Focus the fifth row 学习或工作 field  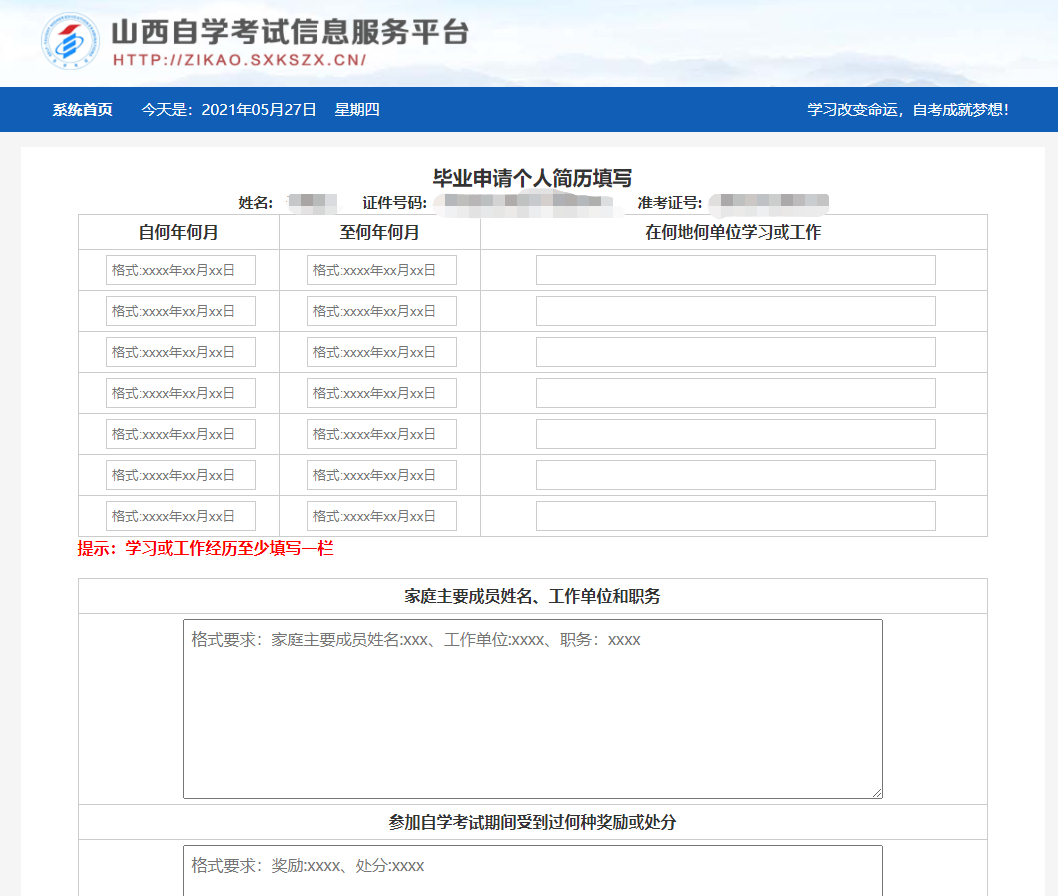736,433
